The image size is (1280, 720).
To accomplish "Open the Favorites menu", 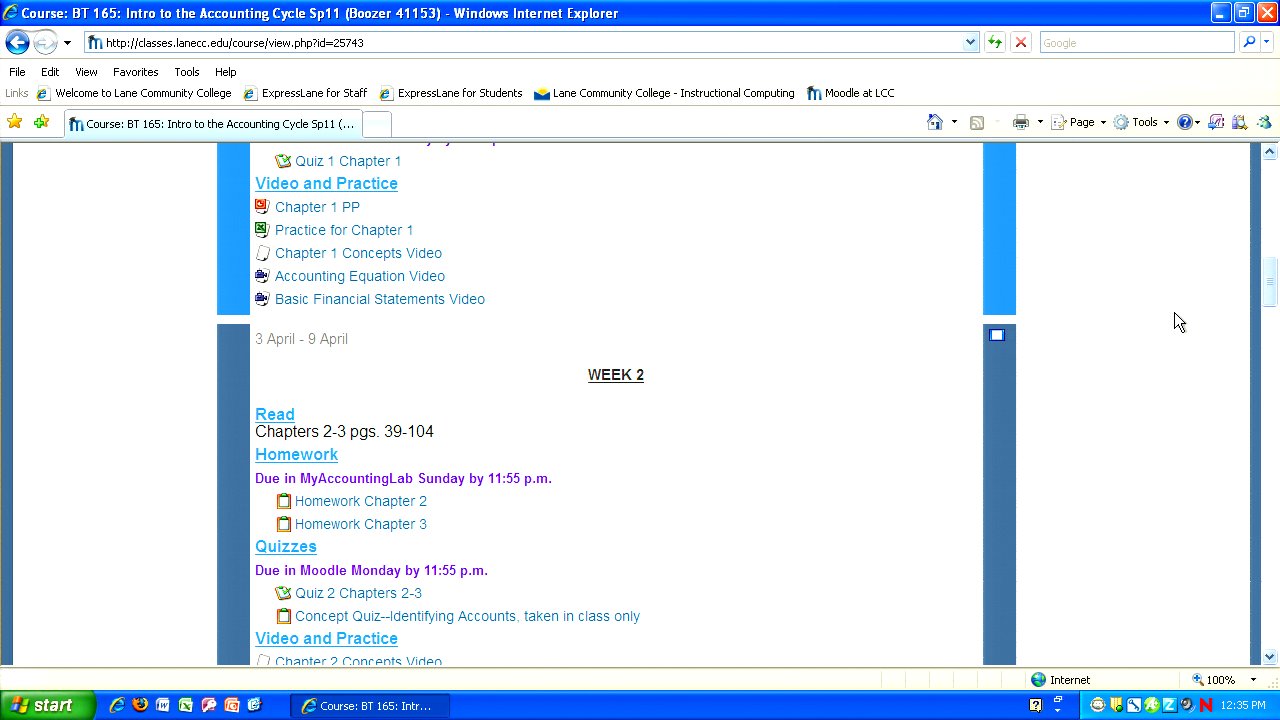I will point(135,72).
